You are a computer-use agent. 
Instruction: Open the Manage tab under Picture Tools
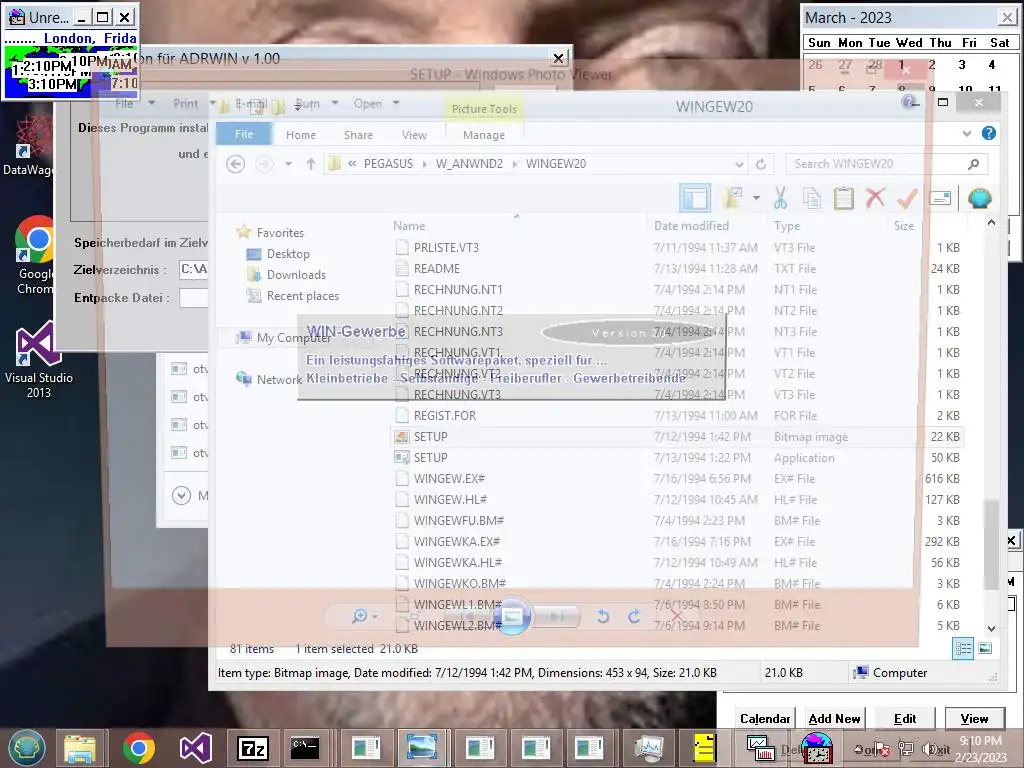coord(484,135)
